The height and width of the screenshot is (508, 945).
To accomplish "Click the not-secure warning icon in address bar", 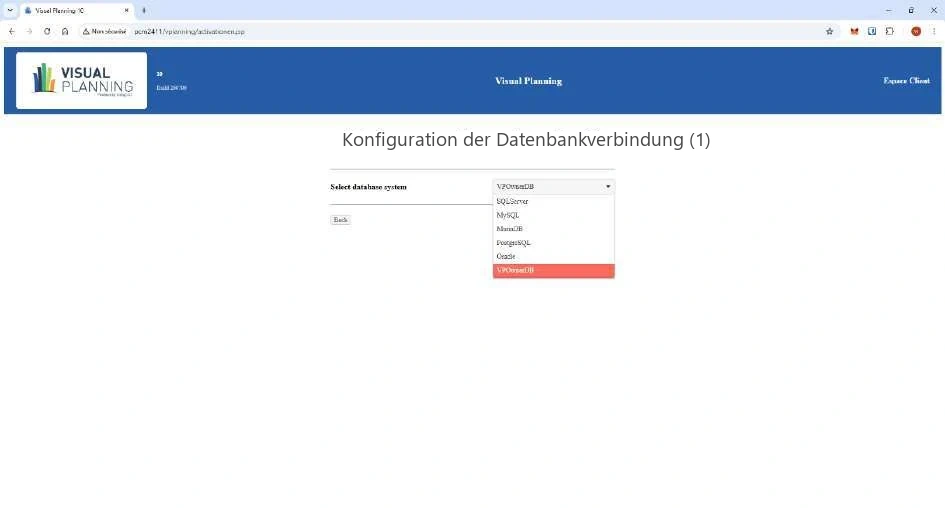I will coord(86,31).
